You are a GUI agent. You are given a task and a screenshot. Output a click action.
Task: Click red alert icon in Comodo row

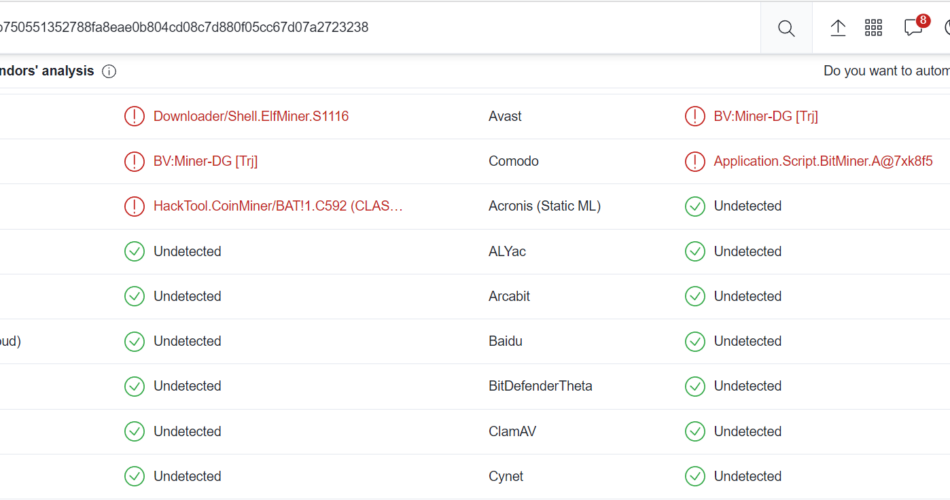695,161
